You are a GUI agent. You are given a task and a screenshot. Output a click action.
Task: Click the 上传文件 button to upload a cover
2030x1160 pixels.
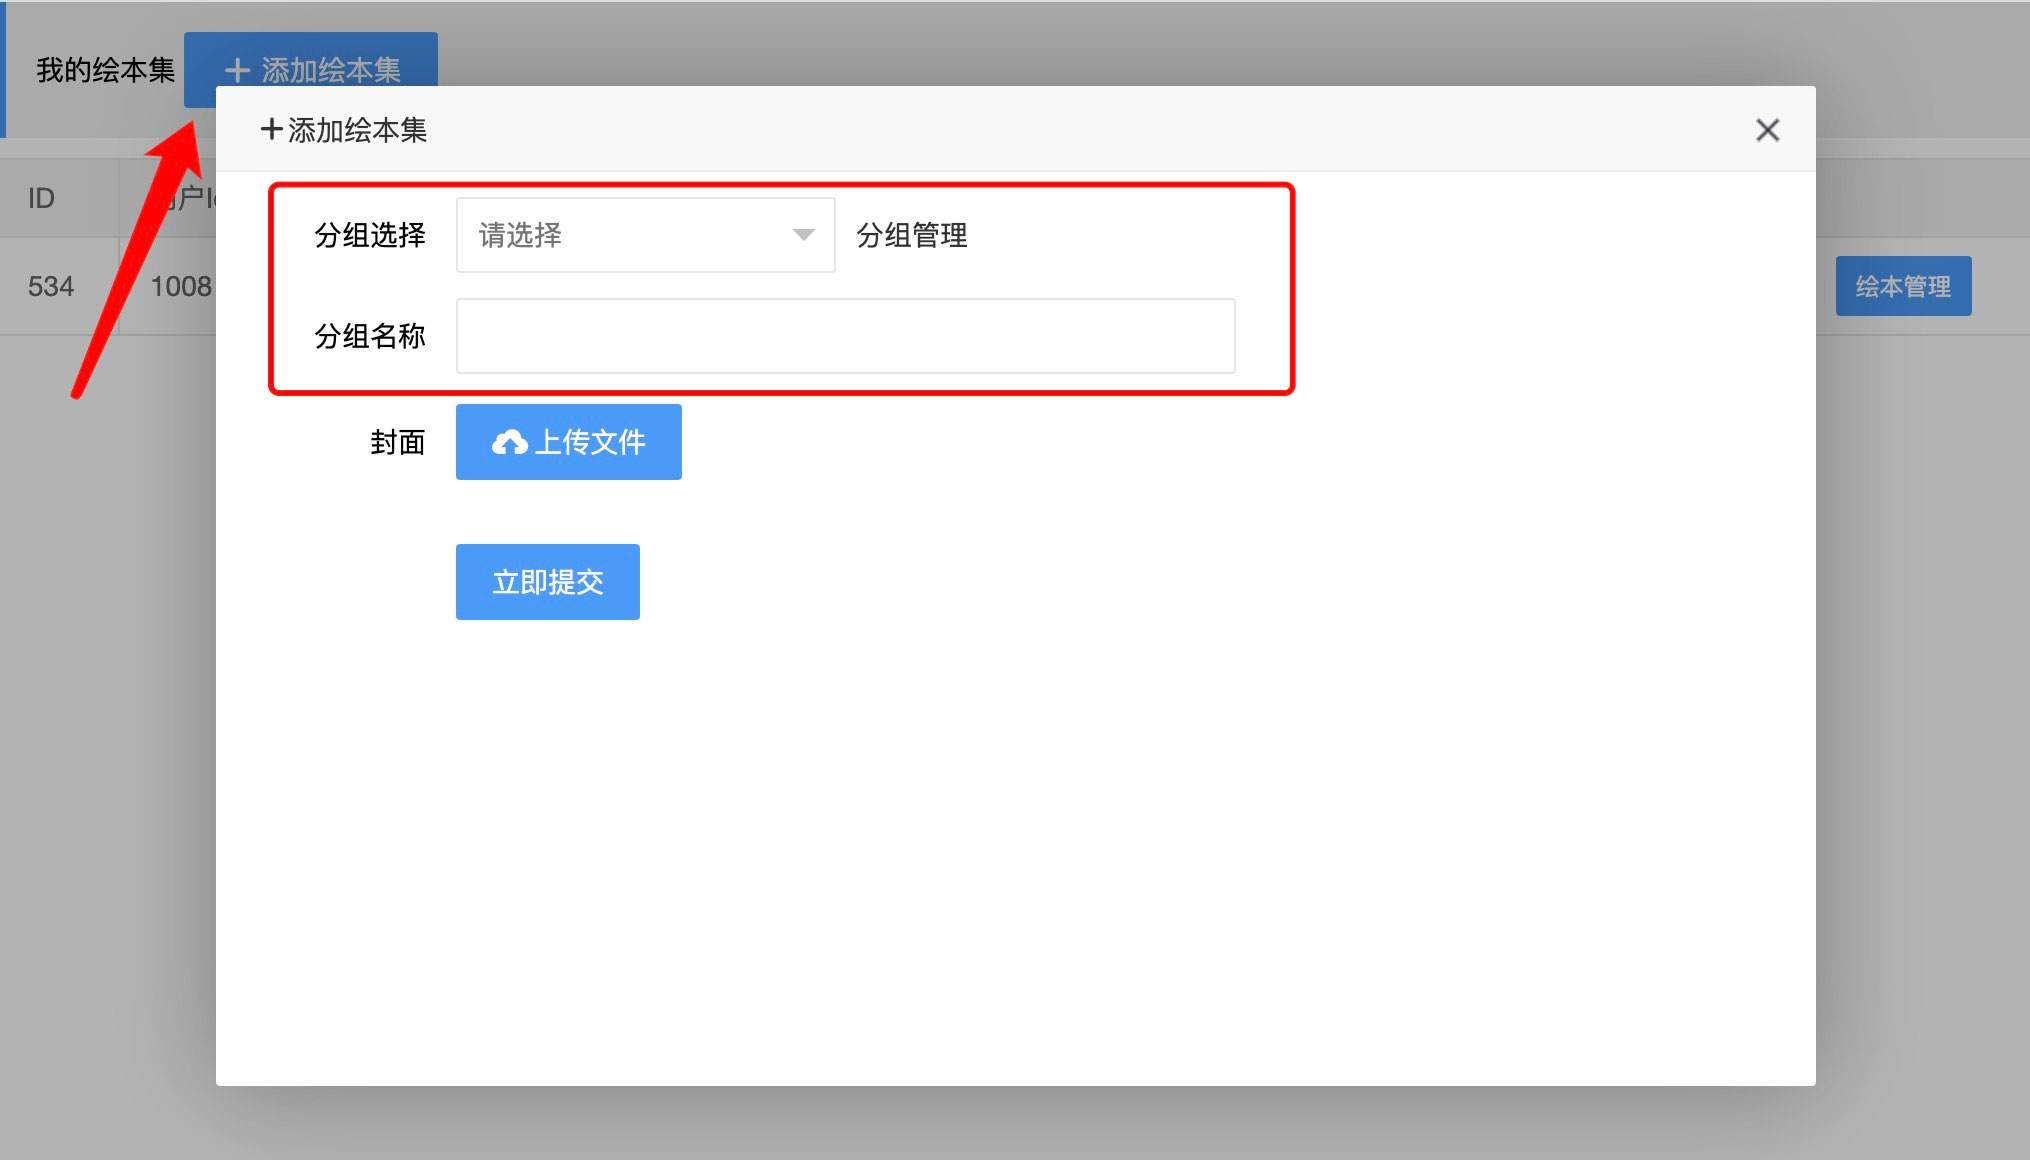click(568, 441)
